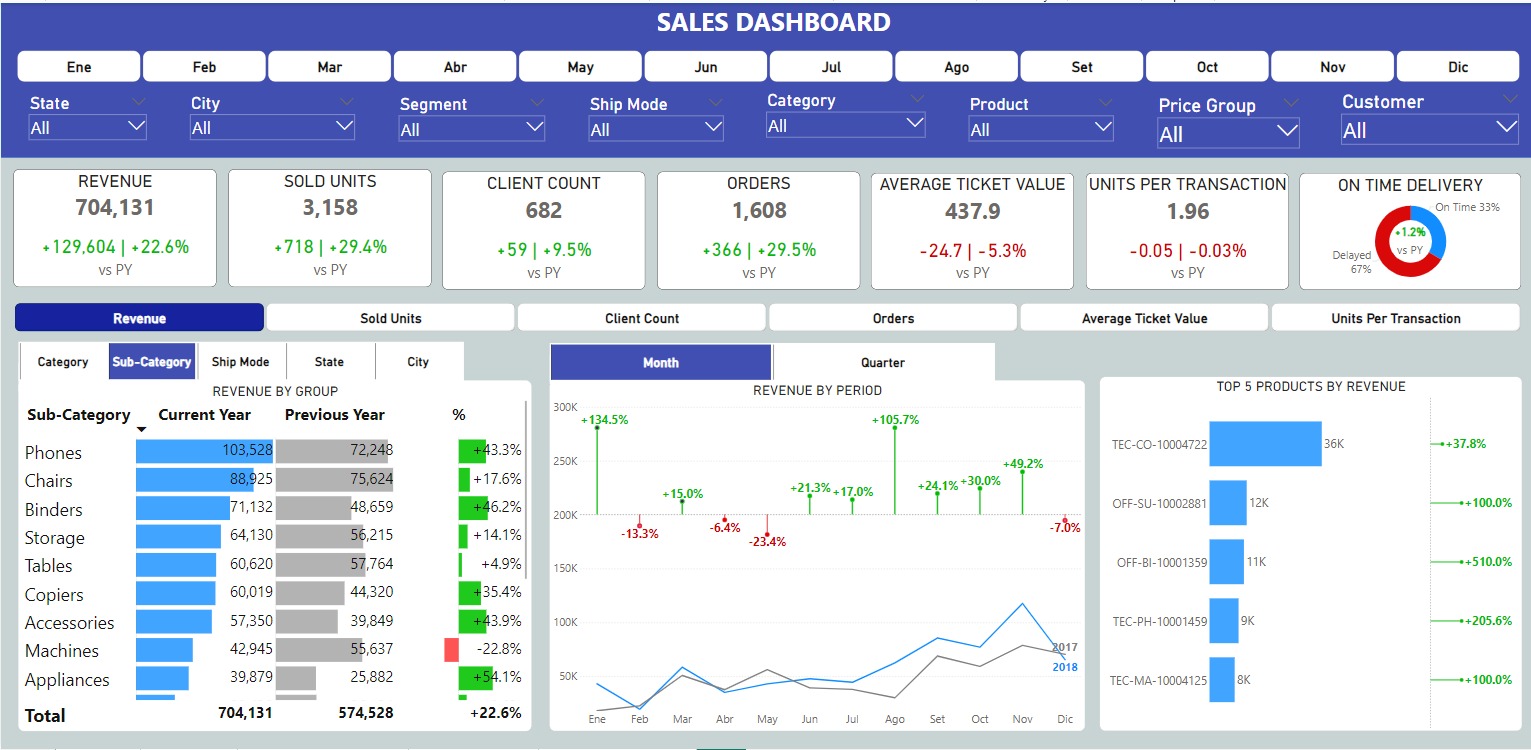Click the sort arrow under Sub-Category header

141,430
